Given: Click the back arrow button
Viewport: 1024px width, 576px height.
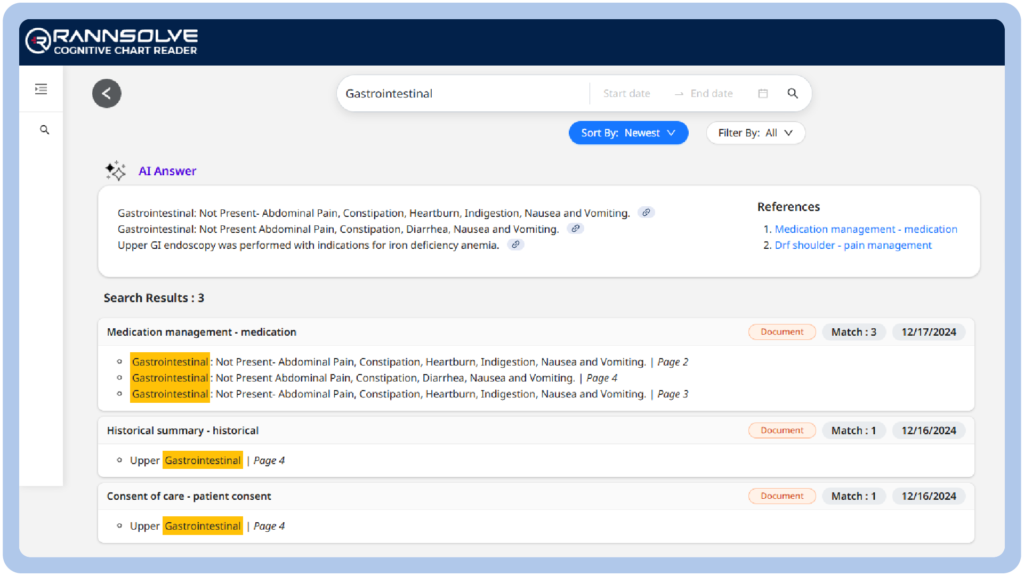Looking at the screenshot, I should 107,94.
